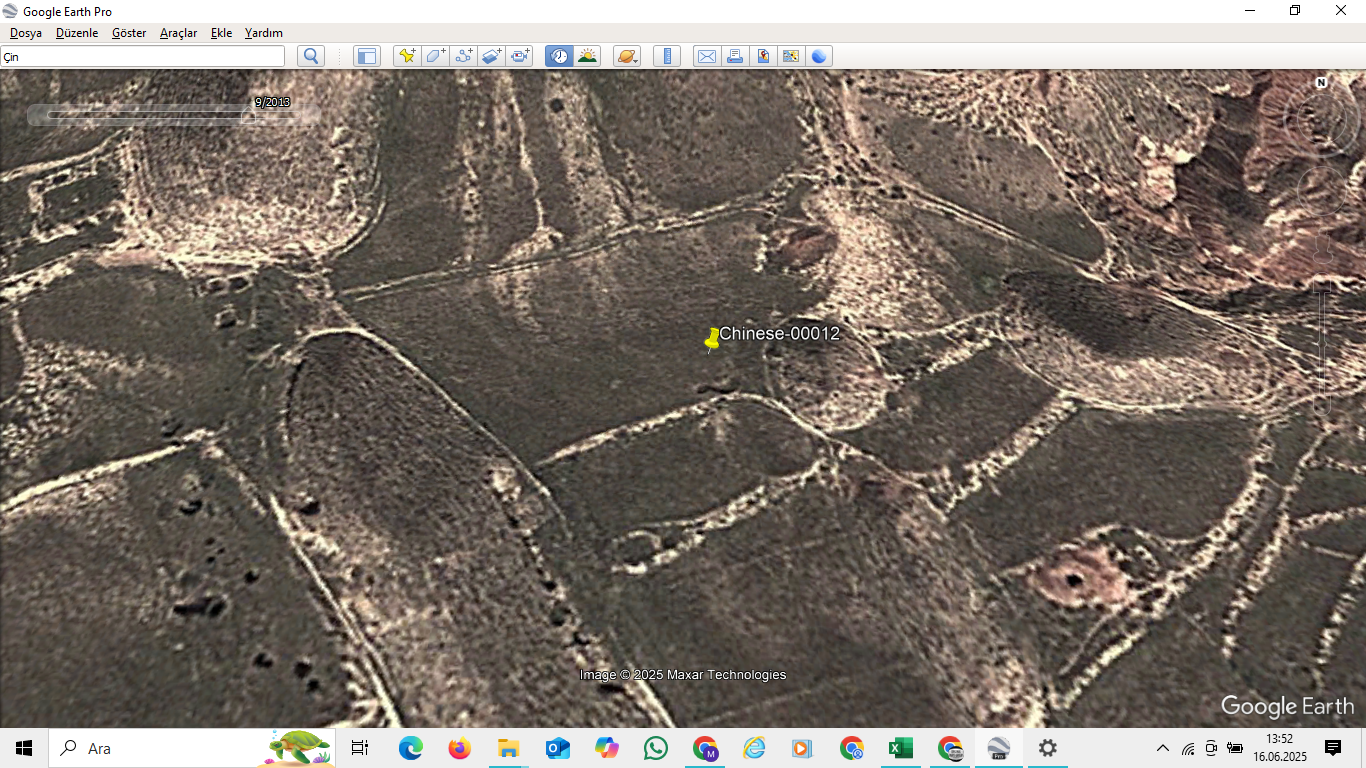Click the 9/2013 date label
This screenshot has height=768, width=1366.
(272, 102)
